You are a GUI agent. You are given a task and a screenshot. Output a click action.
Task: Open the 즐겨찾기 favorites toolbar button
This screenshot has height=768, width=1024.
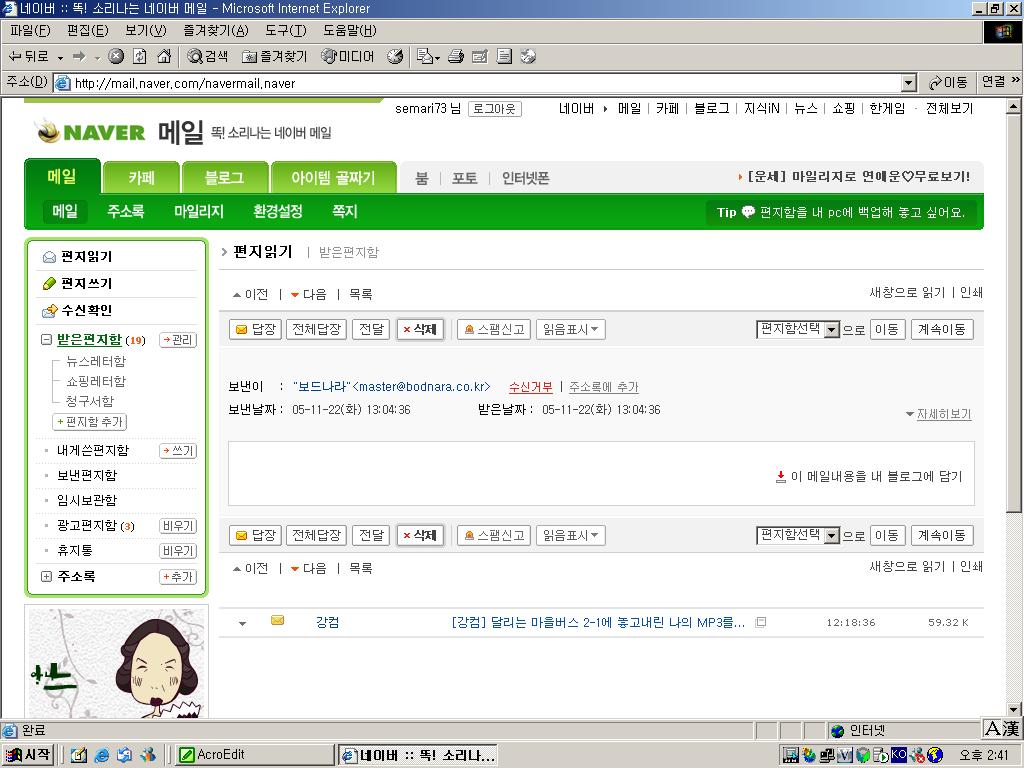pos(274,57)
